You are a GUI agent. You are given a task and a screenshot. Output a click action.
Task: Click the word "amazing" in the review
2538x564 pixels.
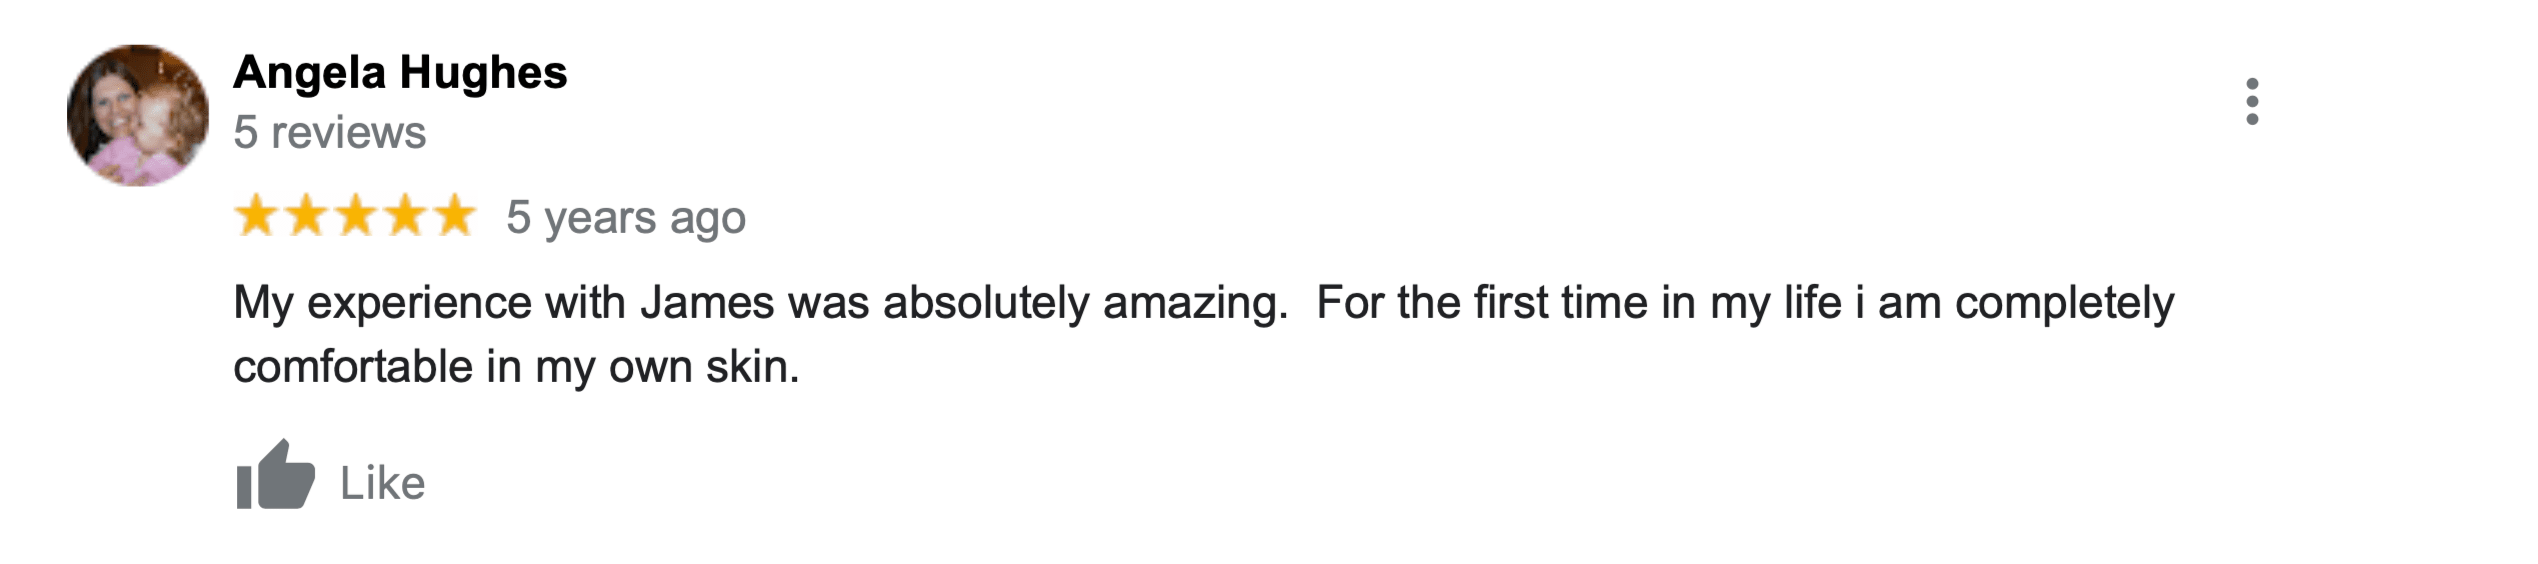point(1193,303)
